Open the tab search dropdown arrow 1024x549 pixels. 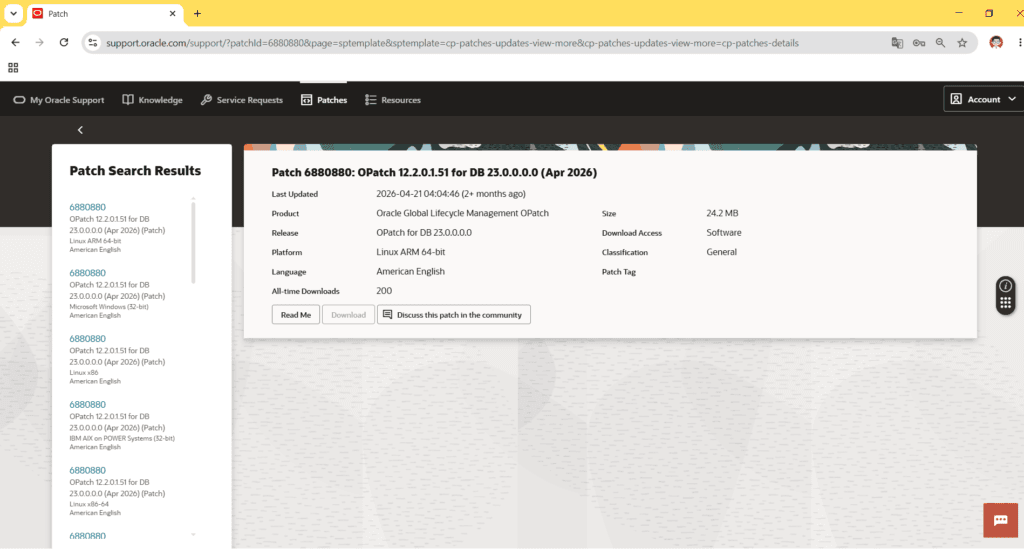click(x=13, y=13)
